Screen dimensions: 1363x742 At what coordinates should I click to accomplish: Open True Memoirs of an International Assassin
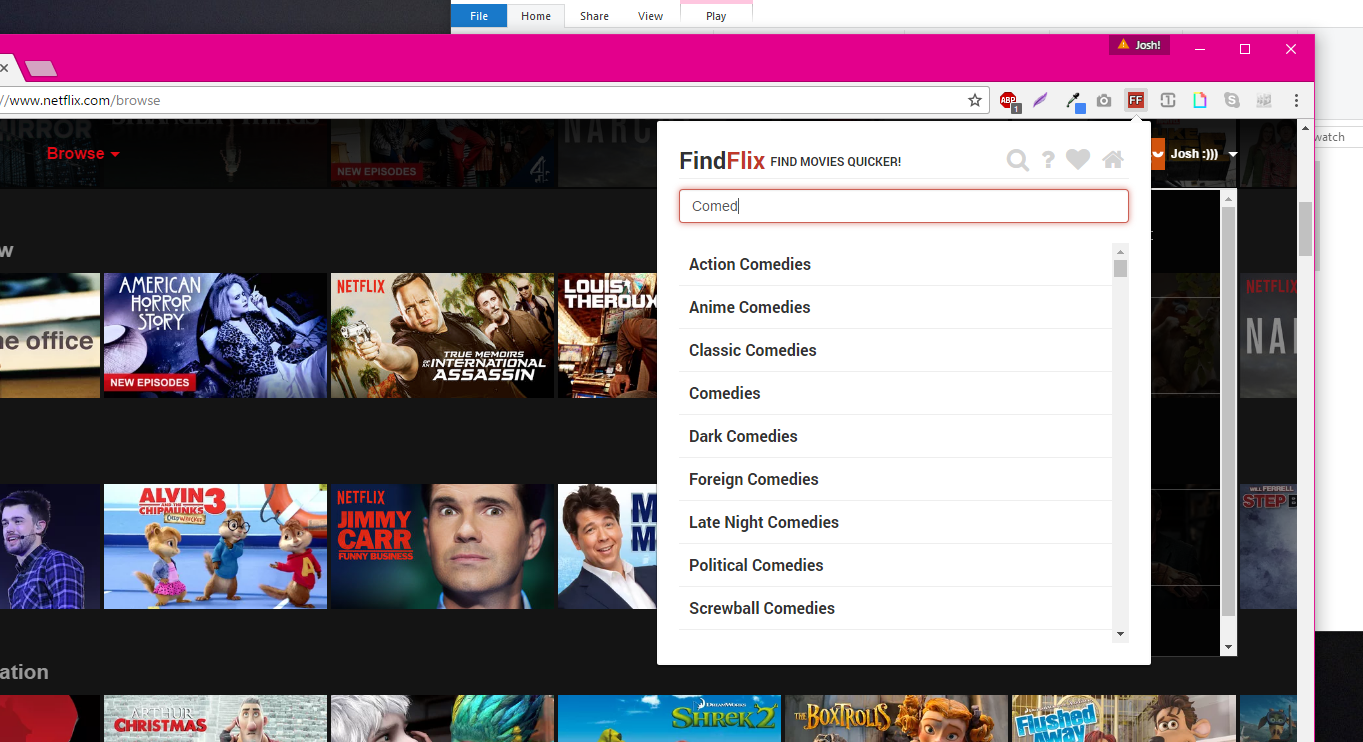442,335
